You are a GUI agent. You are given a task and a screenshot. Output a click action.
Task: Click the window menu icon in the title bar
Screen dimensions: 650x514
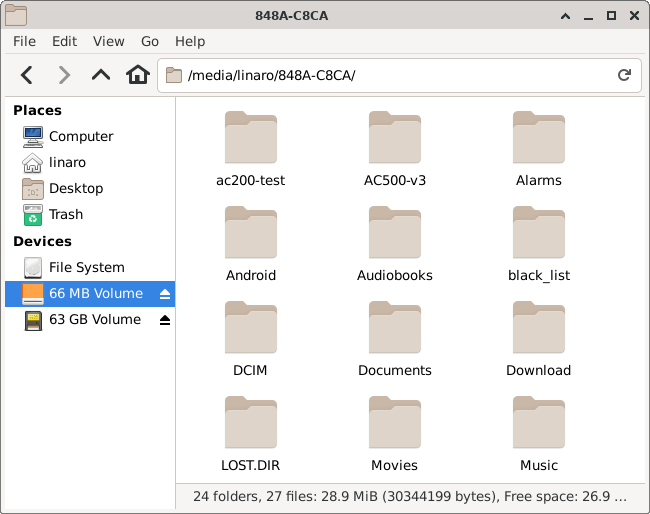coord(16,15)
